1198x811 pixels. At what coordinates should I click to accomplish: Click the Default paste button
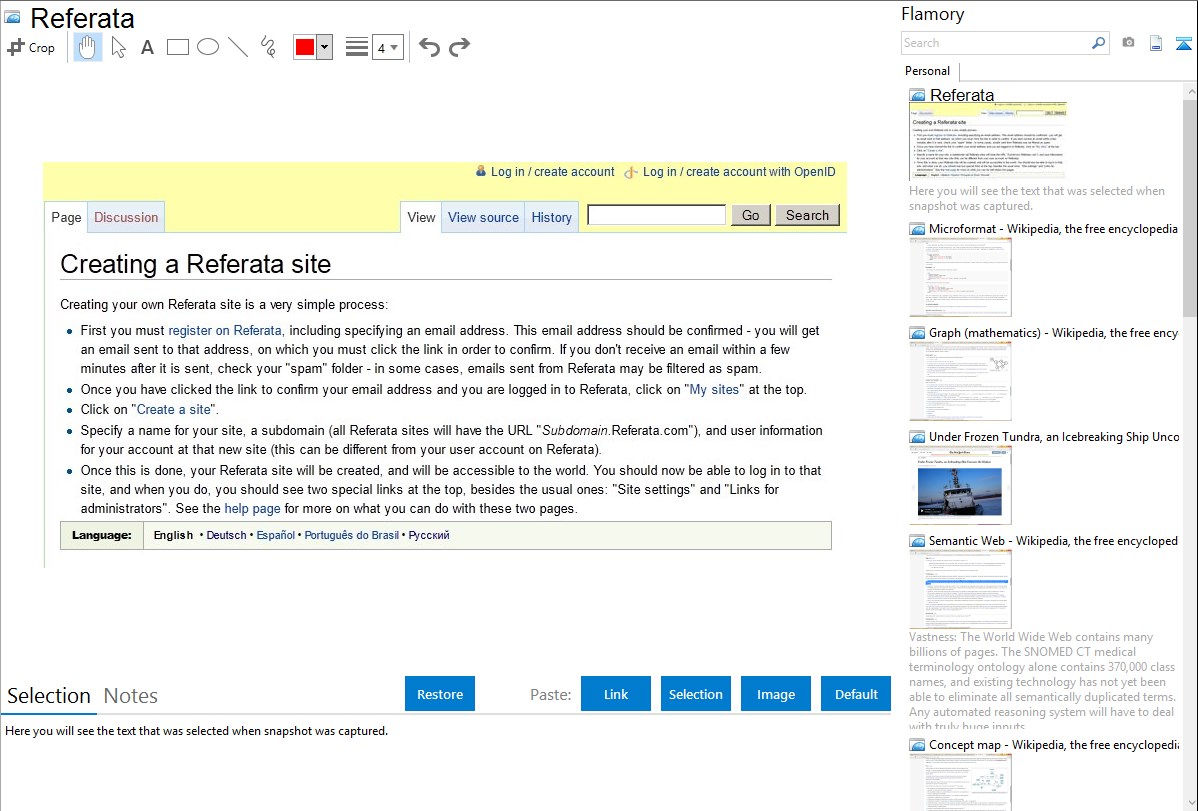click(856, 694)
